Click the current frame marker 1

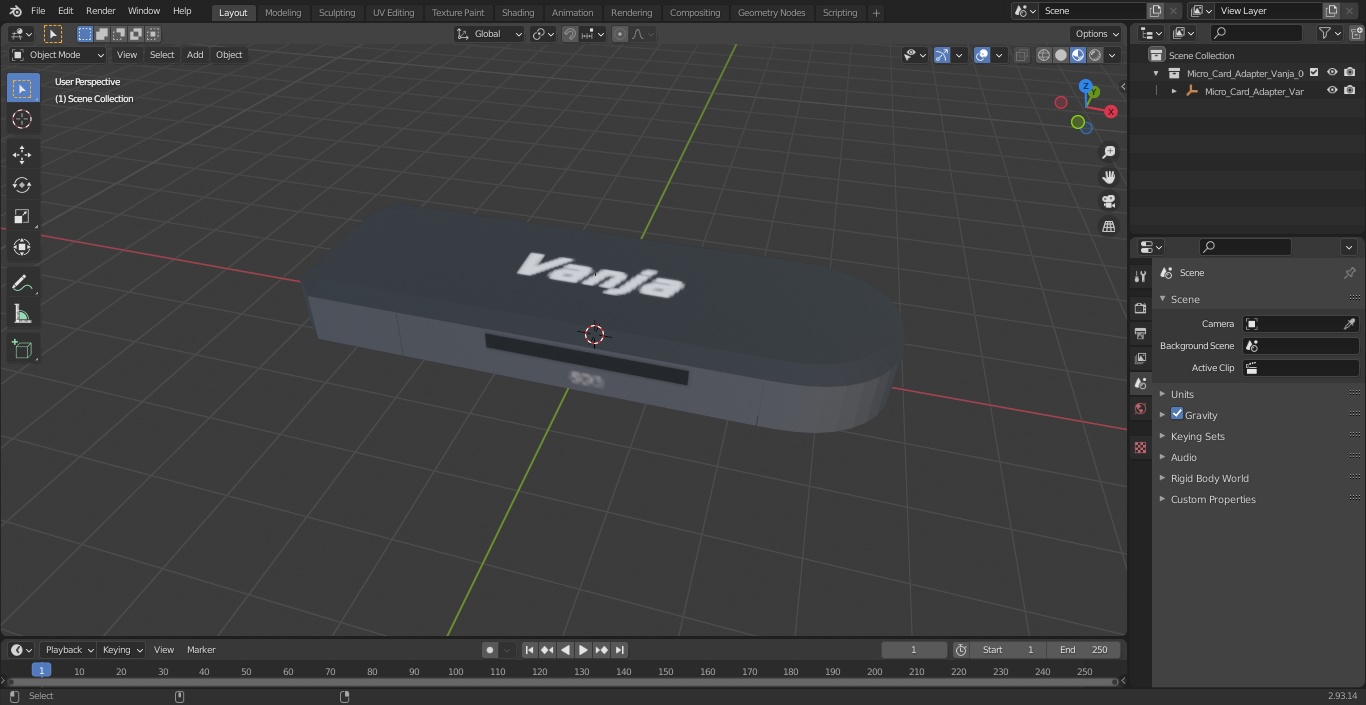click(x=41, y=670)
